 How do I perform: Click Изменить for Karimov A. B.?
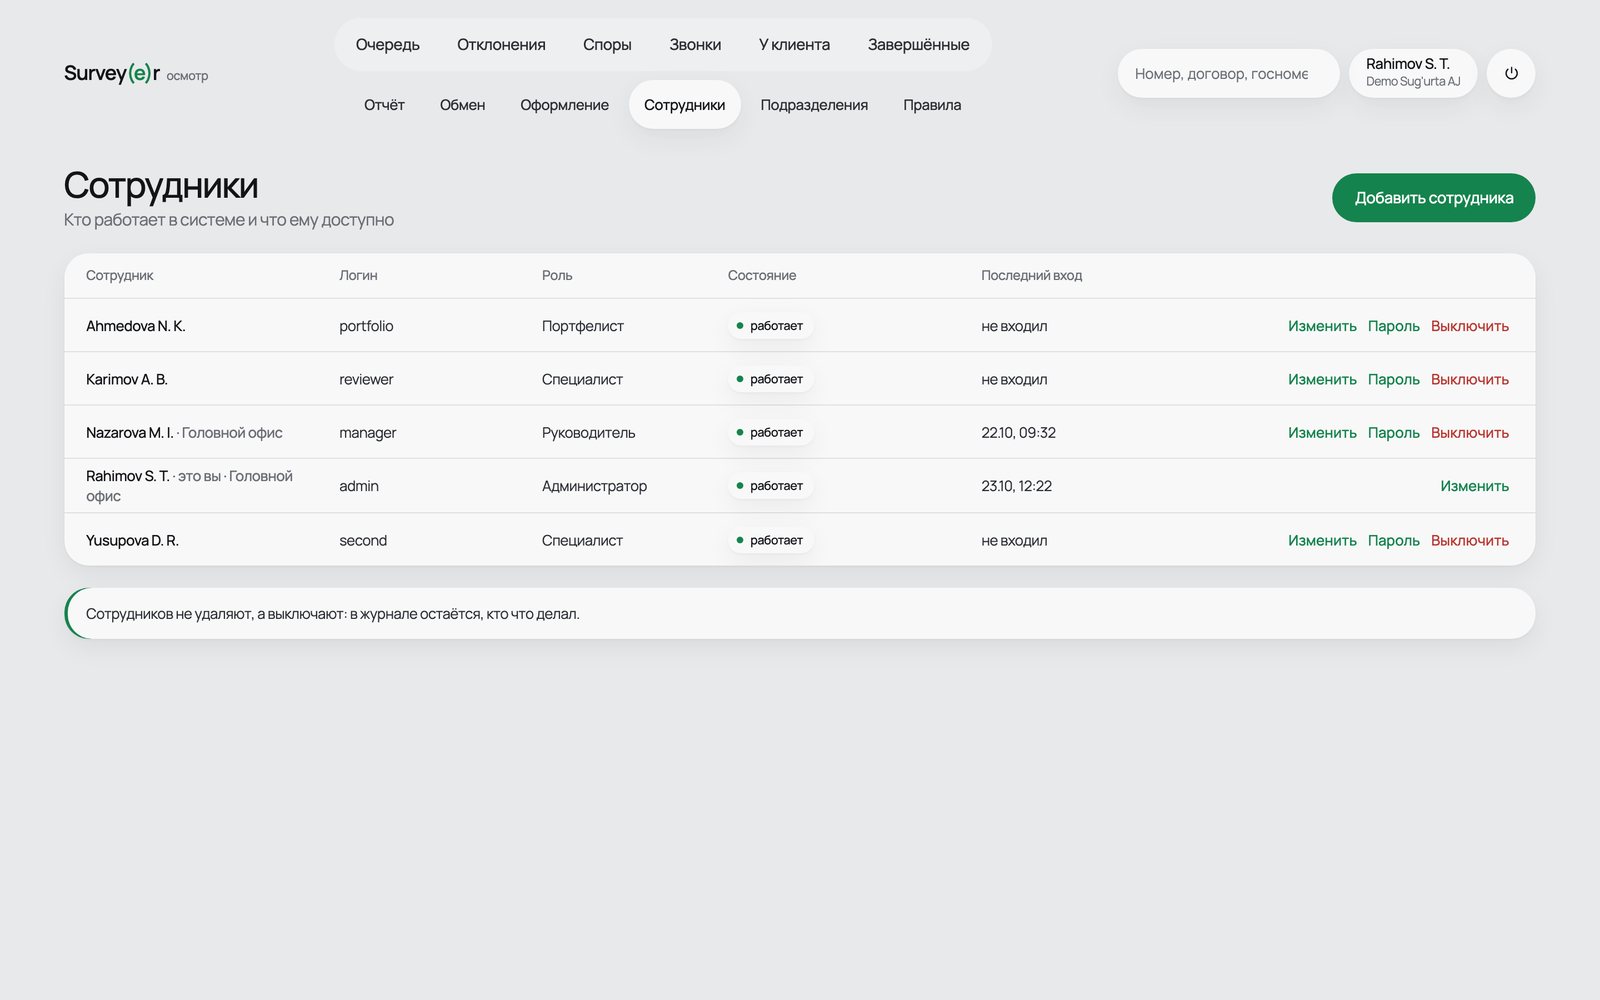(1322, 379)
